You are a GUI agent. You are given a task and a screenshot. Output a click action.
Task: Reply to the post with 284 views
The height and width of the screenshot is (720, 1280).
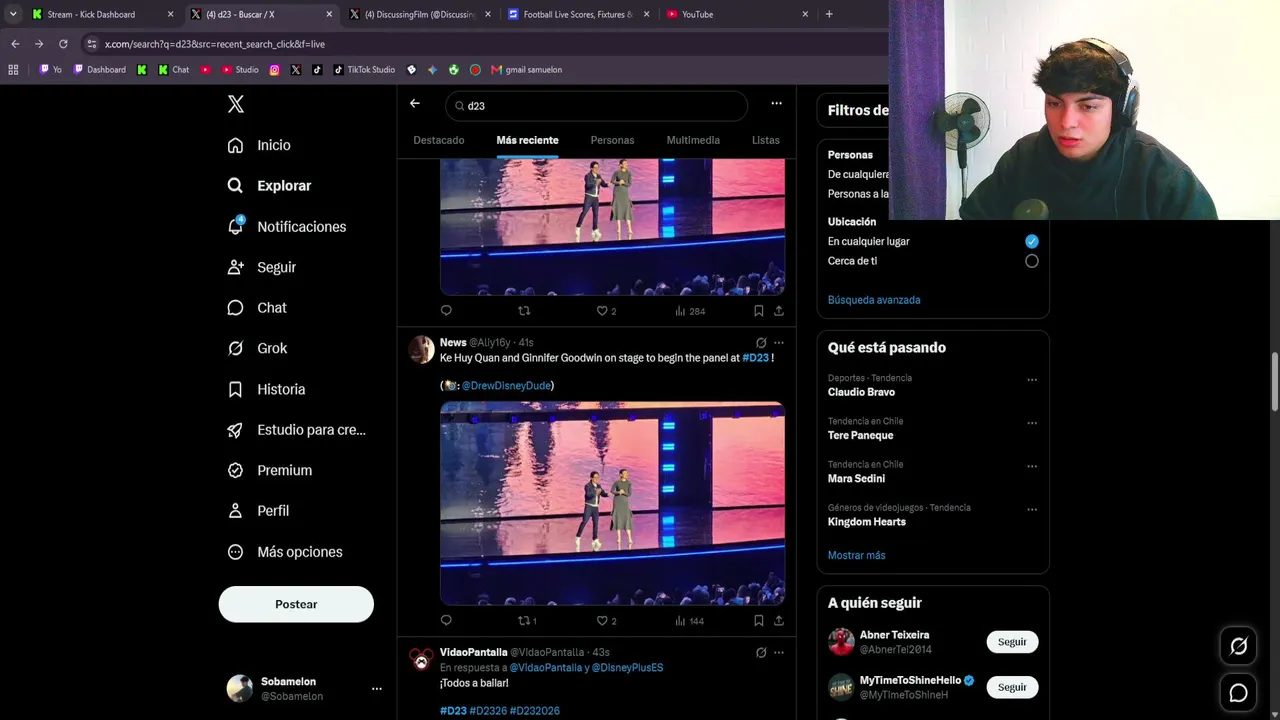click(446, 311)
